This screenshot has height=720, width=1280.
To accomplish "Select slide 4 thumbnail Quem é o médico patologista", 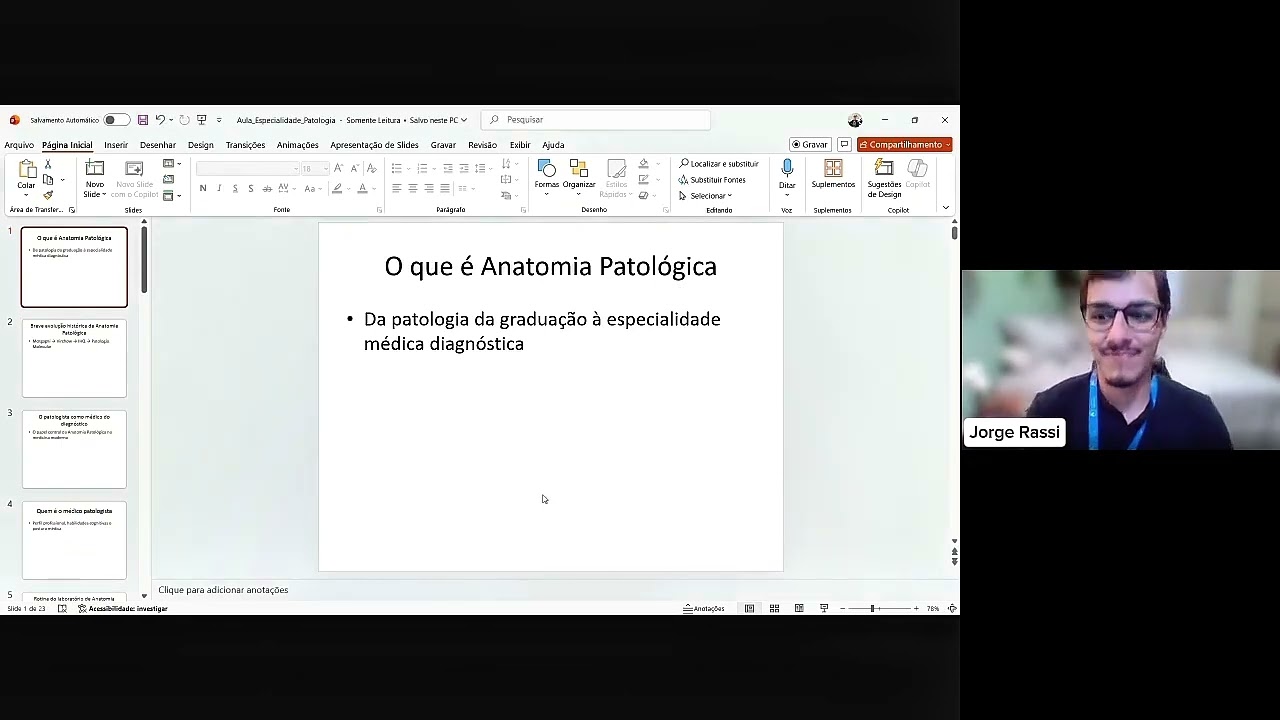I will (x=74, y=540).
